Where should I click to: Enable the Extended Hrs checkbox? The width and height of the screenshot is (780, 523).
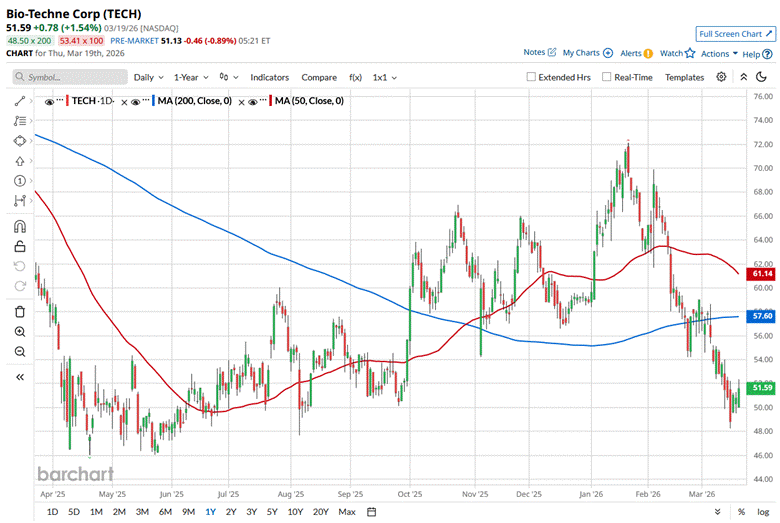pos(532,77)
